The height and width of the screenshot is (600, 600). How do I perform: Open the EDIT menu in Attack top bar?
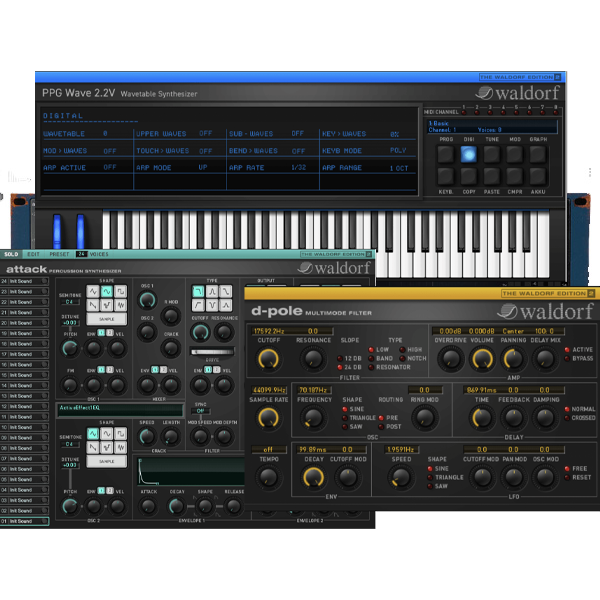[33, 254]
